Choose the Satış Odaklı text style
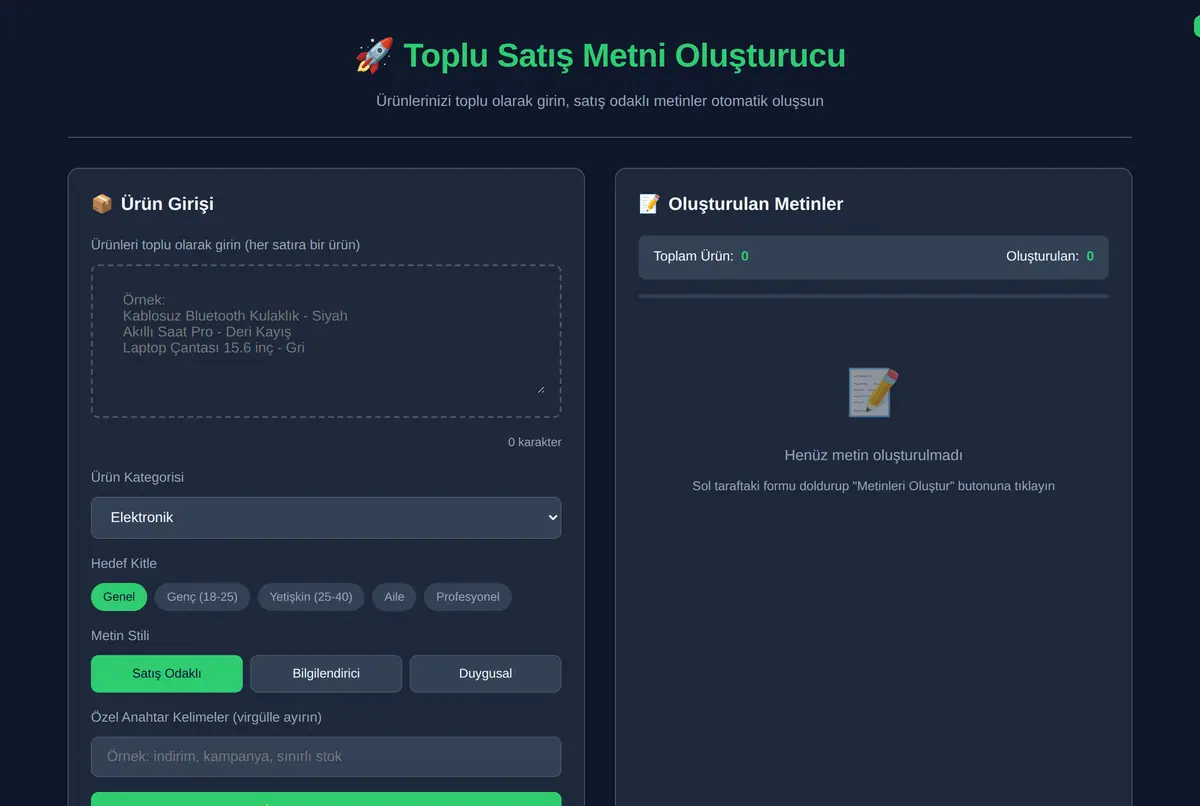Image resolution: width=1200 pixels, height=806 pixels. click(x=167, y=674)
